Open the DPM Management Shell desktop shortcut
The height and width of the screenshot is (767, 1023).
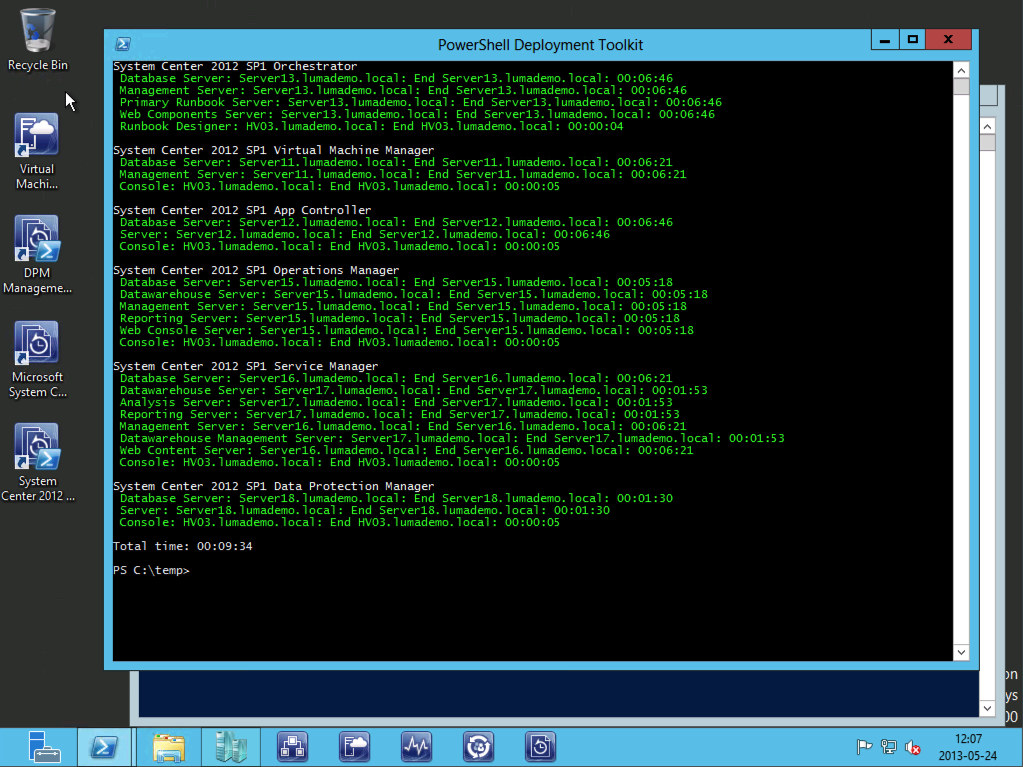[37, 254]
